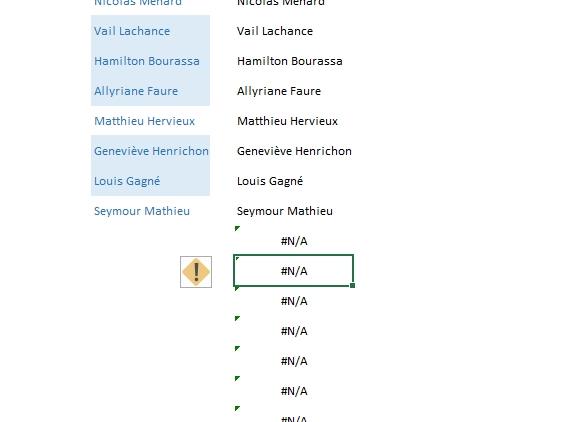Click the black Hamilton Bourassa cell
Screen dimensions: 561x422
[293, 61]
